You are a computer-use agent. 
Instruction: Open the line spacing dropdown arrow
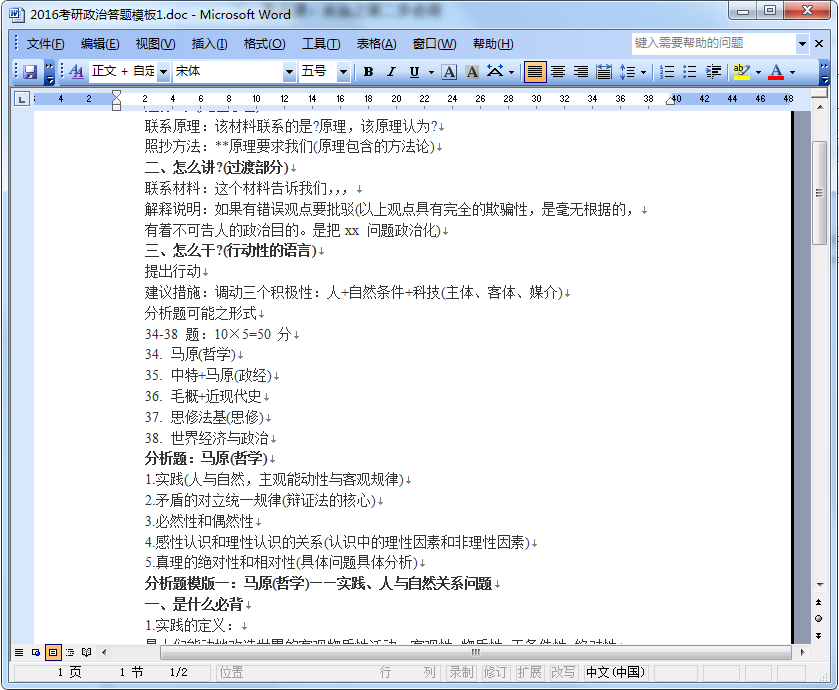[x=643, y=72]
